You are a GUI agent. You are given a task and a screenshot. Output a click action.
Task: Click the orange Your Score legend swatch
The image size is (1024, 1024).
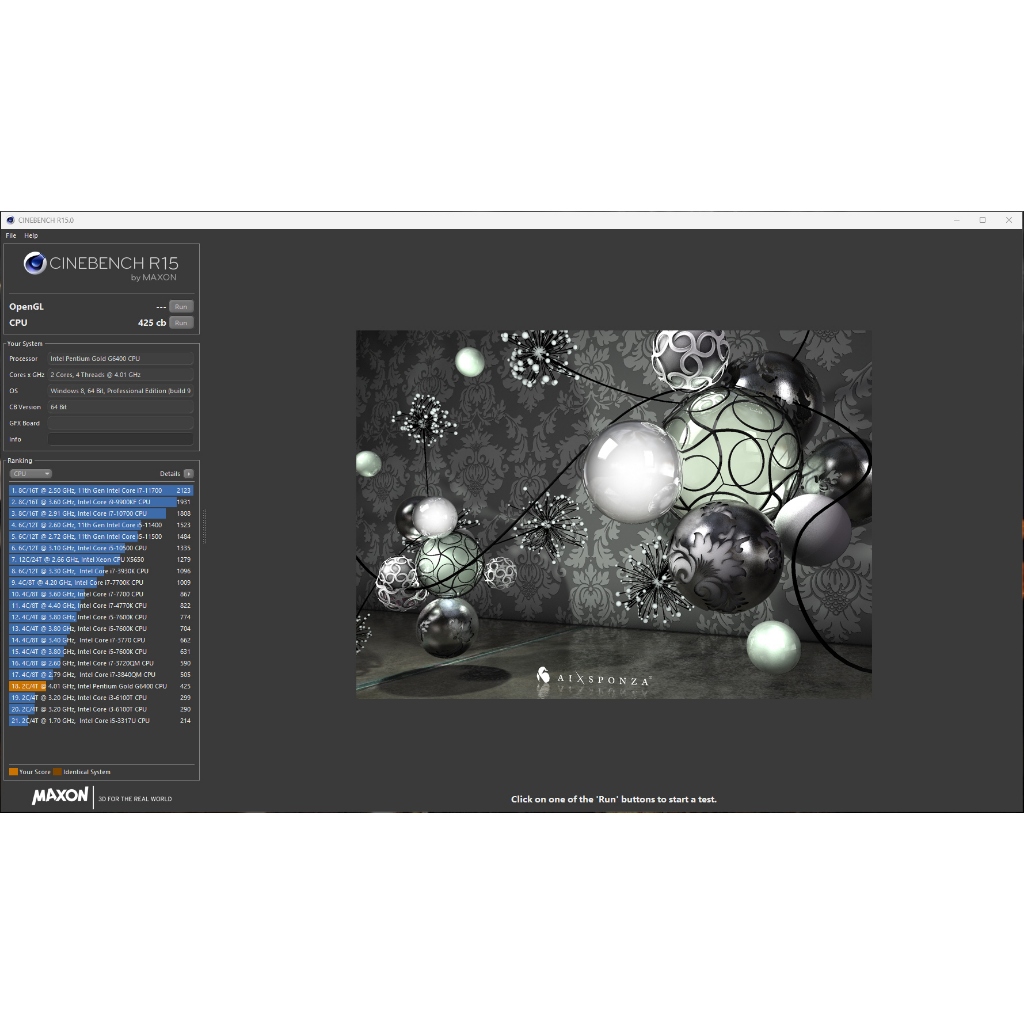pos(13,772)
